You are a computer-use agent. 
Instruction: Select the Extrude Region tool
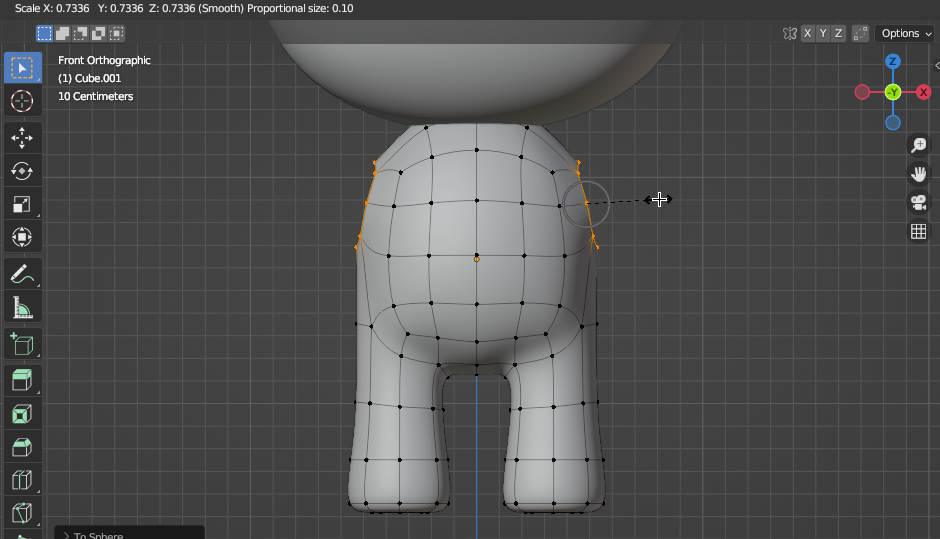coord(22,380)
